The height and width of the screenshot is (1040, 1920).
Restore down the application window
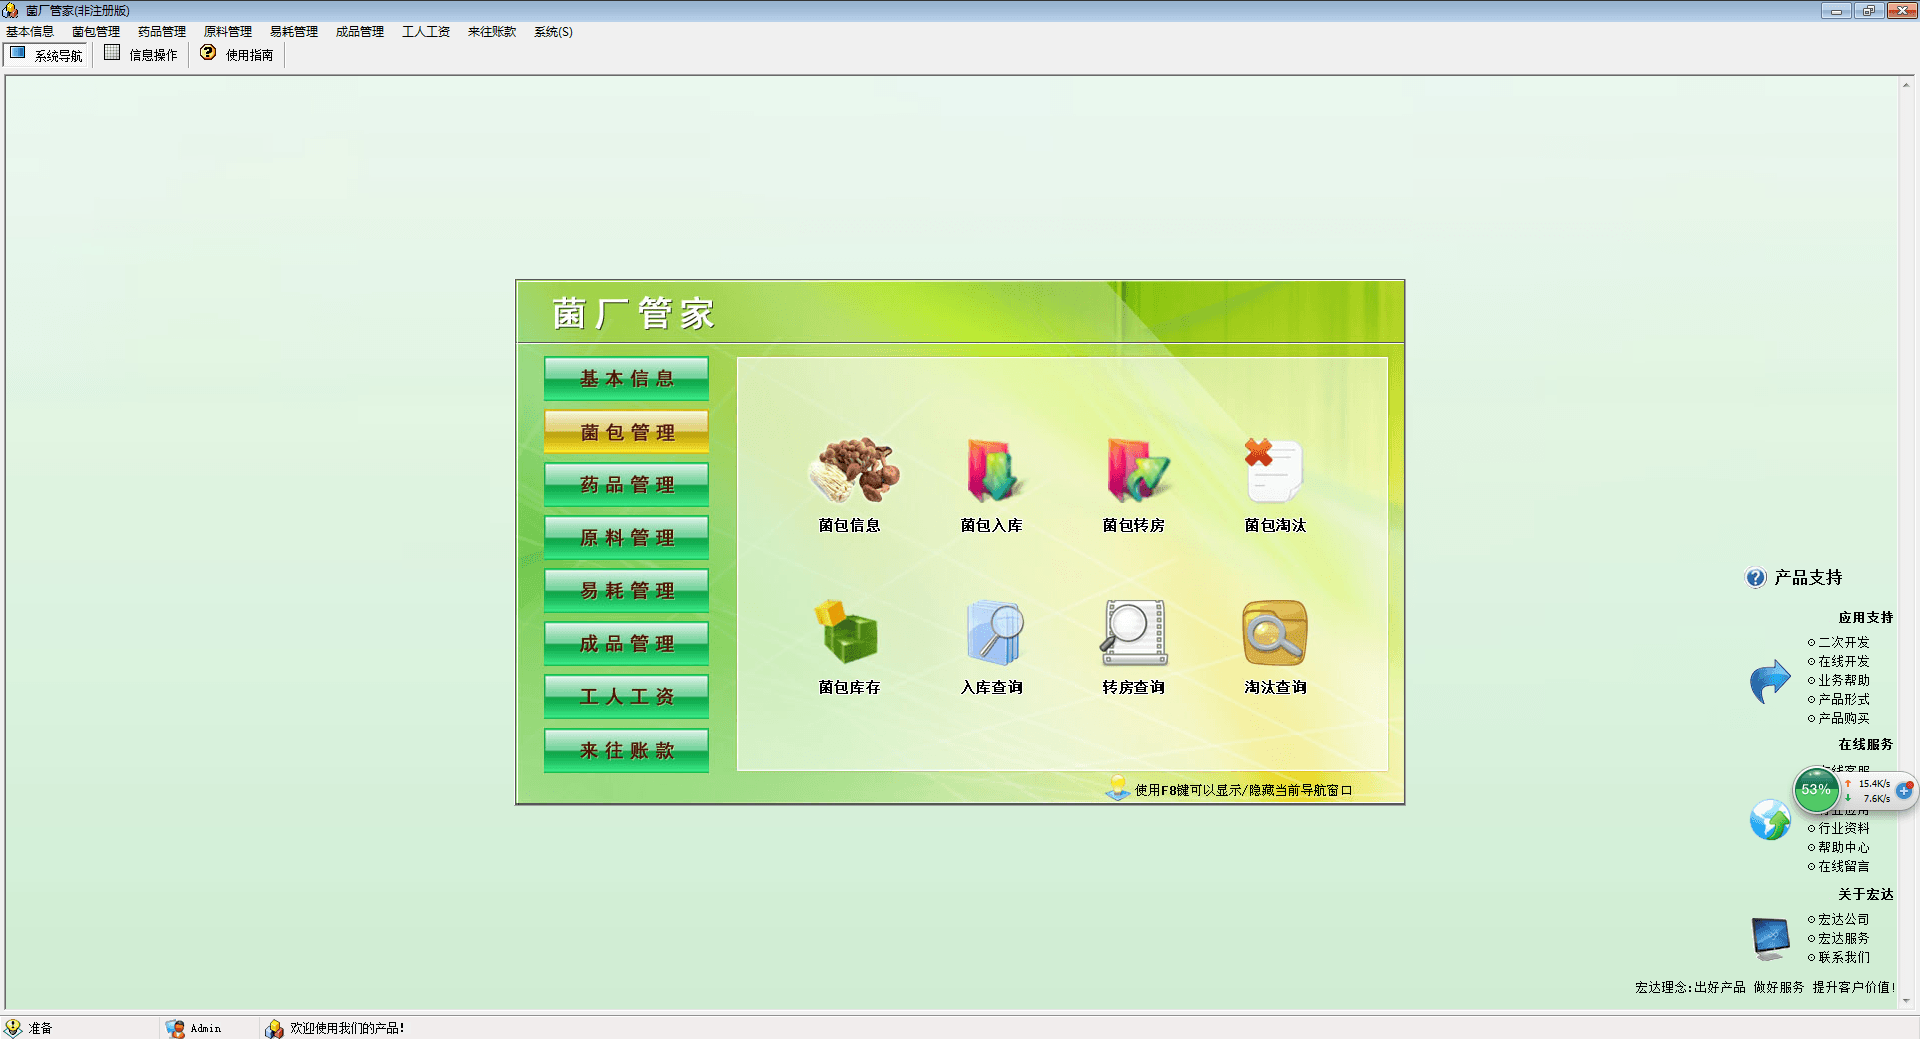tap(1868, 11)
